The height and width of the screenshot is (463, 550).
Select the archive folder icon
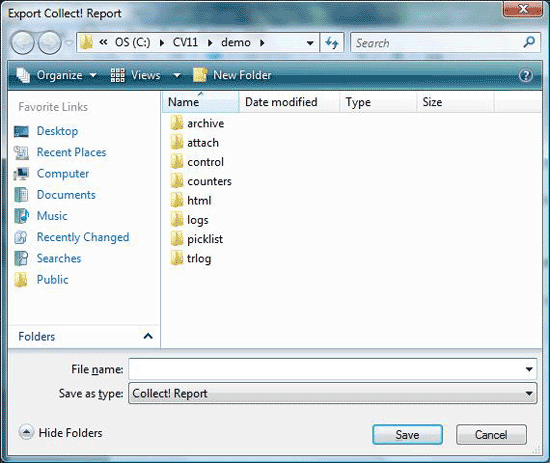point(177,123)
